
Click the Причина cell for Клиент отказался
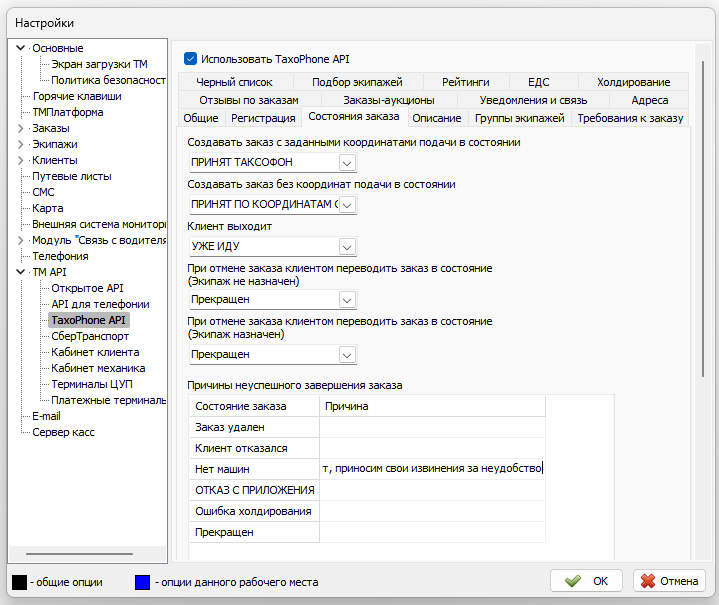432,448
